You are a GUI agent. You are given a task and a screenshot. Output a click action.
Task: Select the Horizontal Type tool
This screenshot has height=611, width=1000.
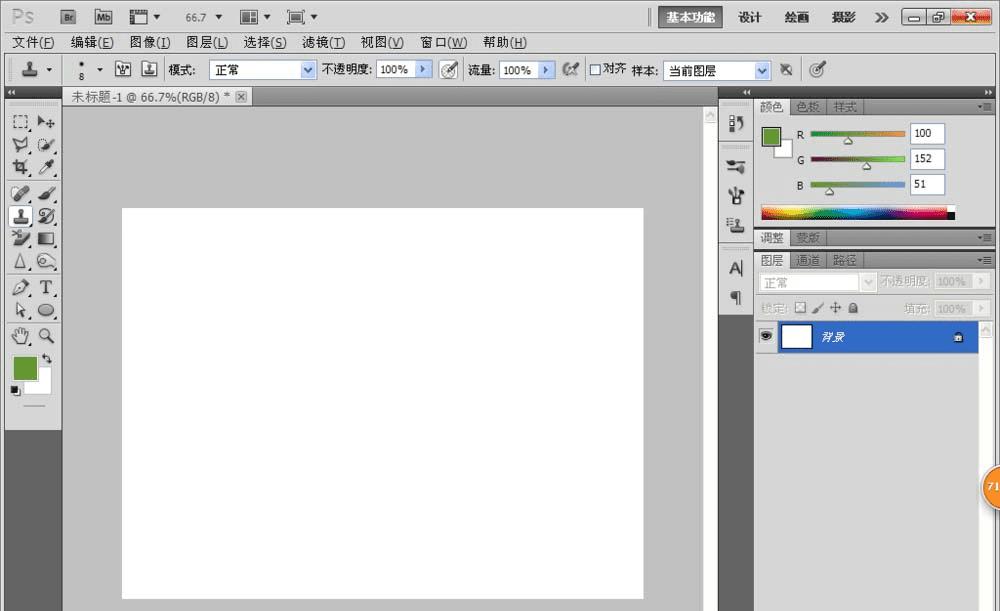tap(46, 288)
